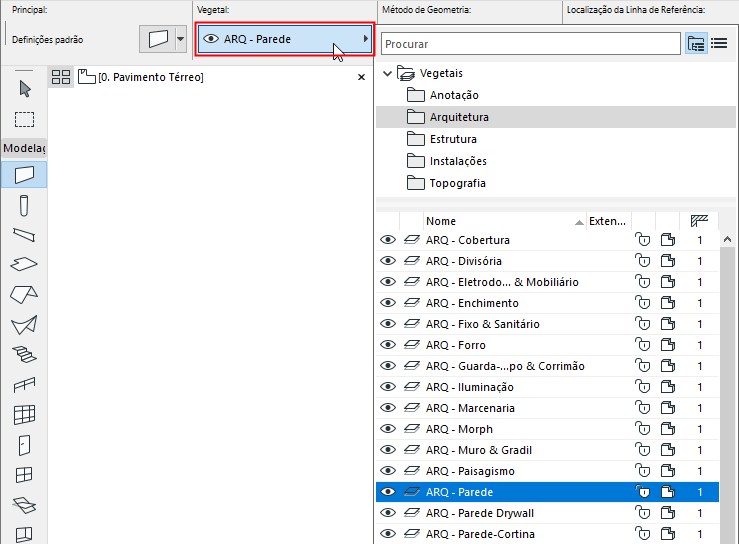The height and width of the screenshot is (544, 739).
Task: Open the ARQ - Parede layer dropdown
Action: (x=285, y=39)
